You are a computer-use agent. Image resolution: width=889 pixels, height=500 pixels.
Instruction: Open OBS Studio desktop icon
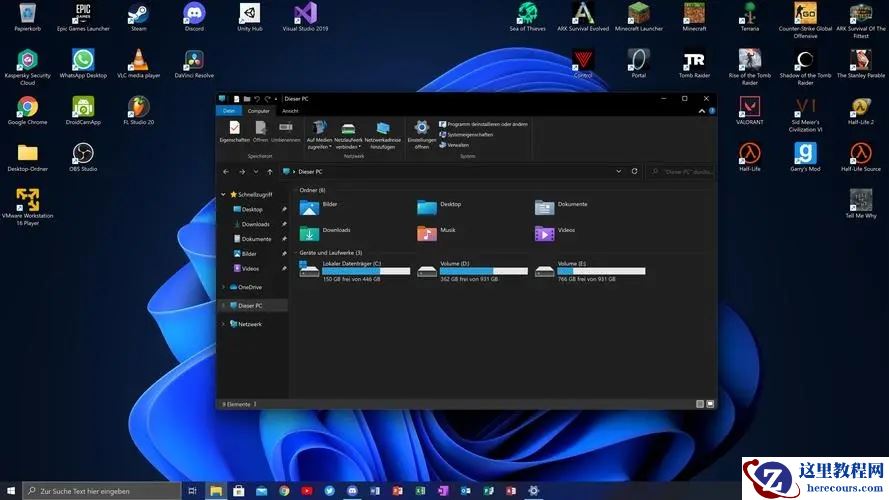coord(83,157)
